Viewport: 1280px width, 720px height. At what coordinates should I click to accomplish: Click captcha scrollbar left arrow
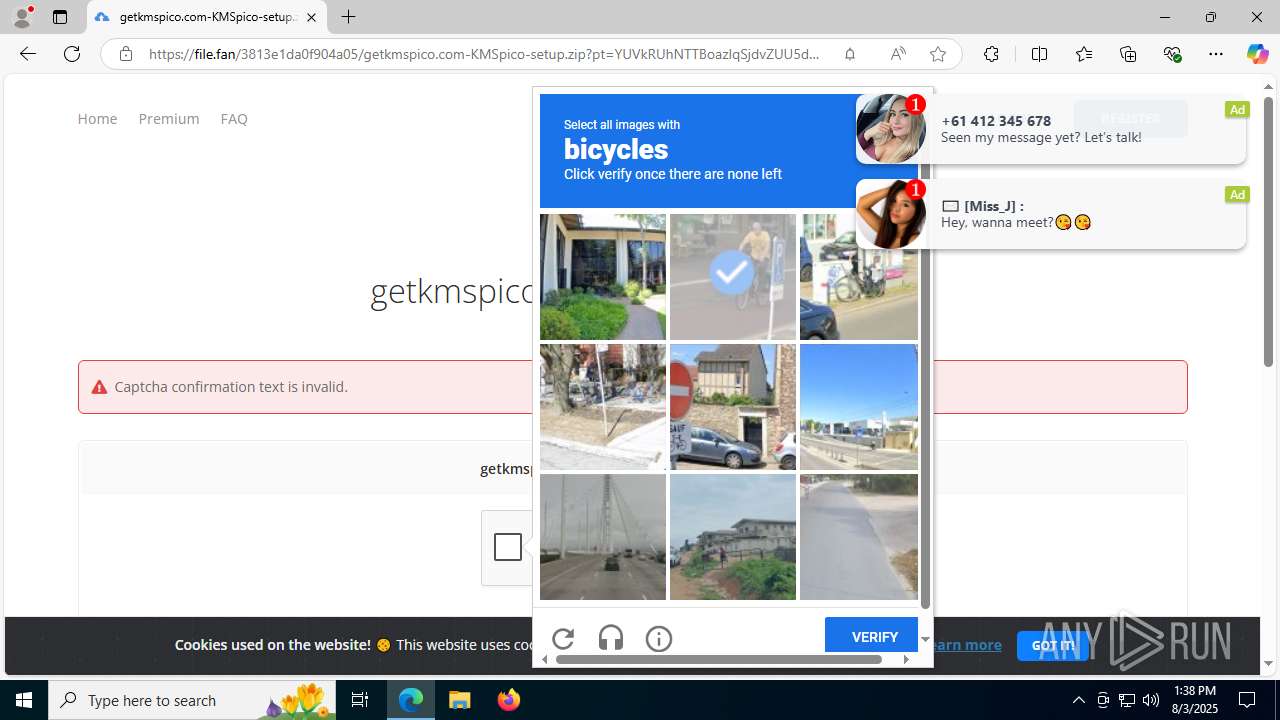pos(545,659)
